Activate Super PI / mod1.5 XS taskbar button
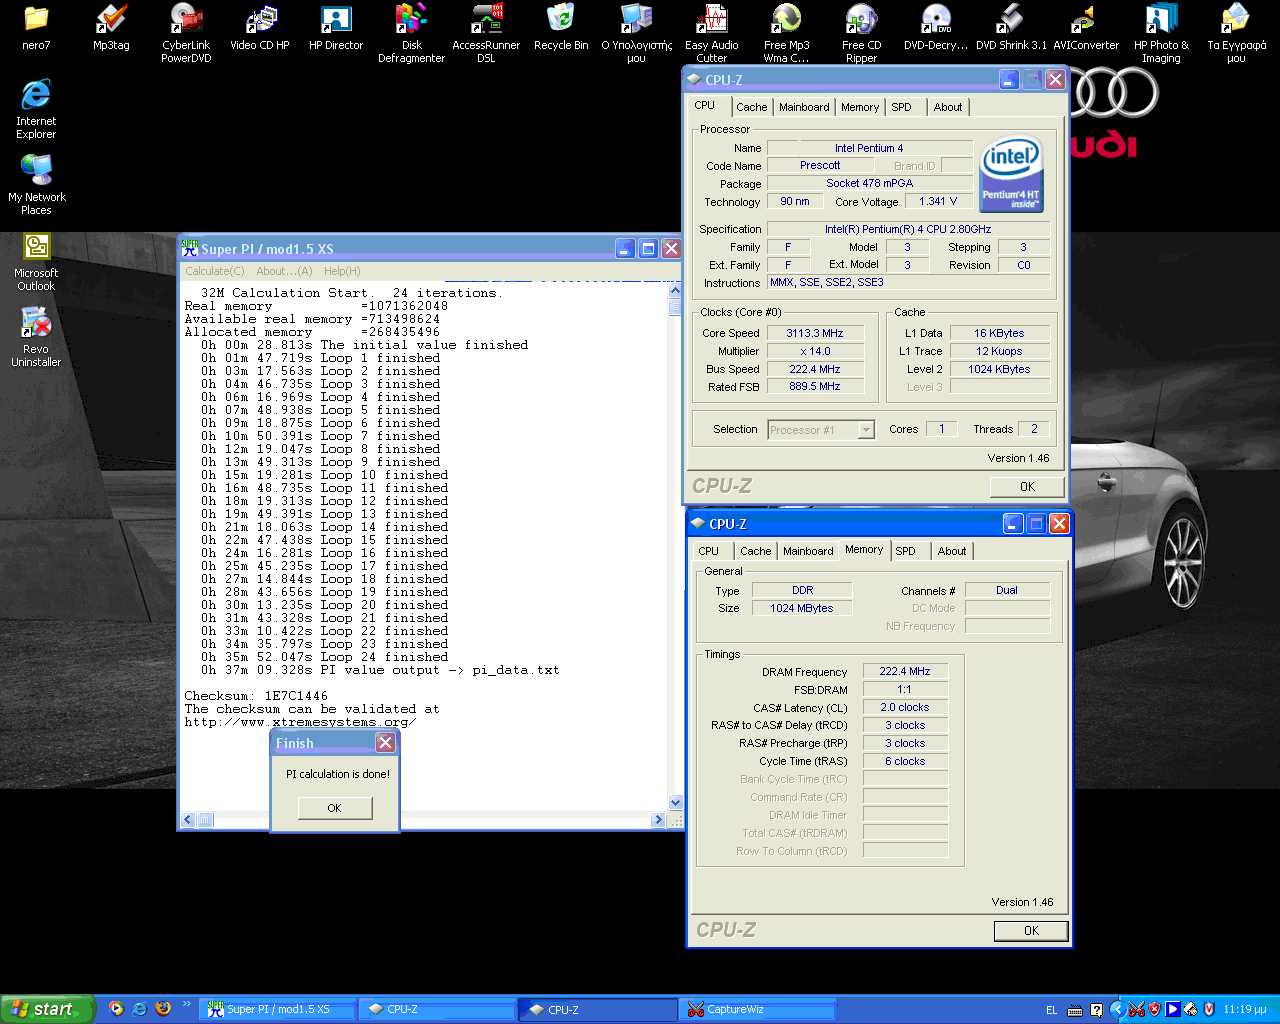This screenshot has height=1024, width=1280. pyautogui.click(x=277, y=1010)
